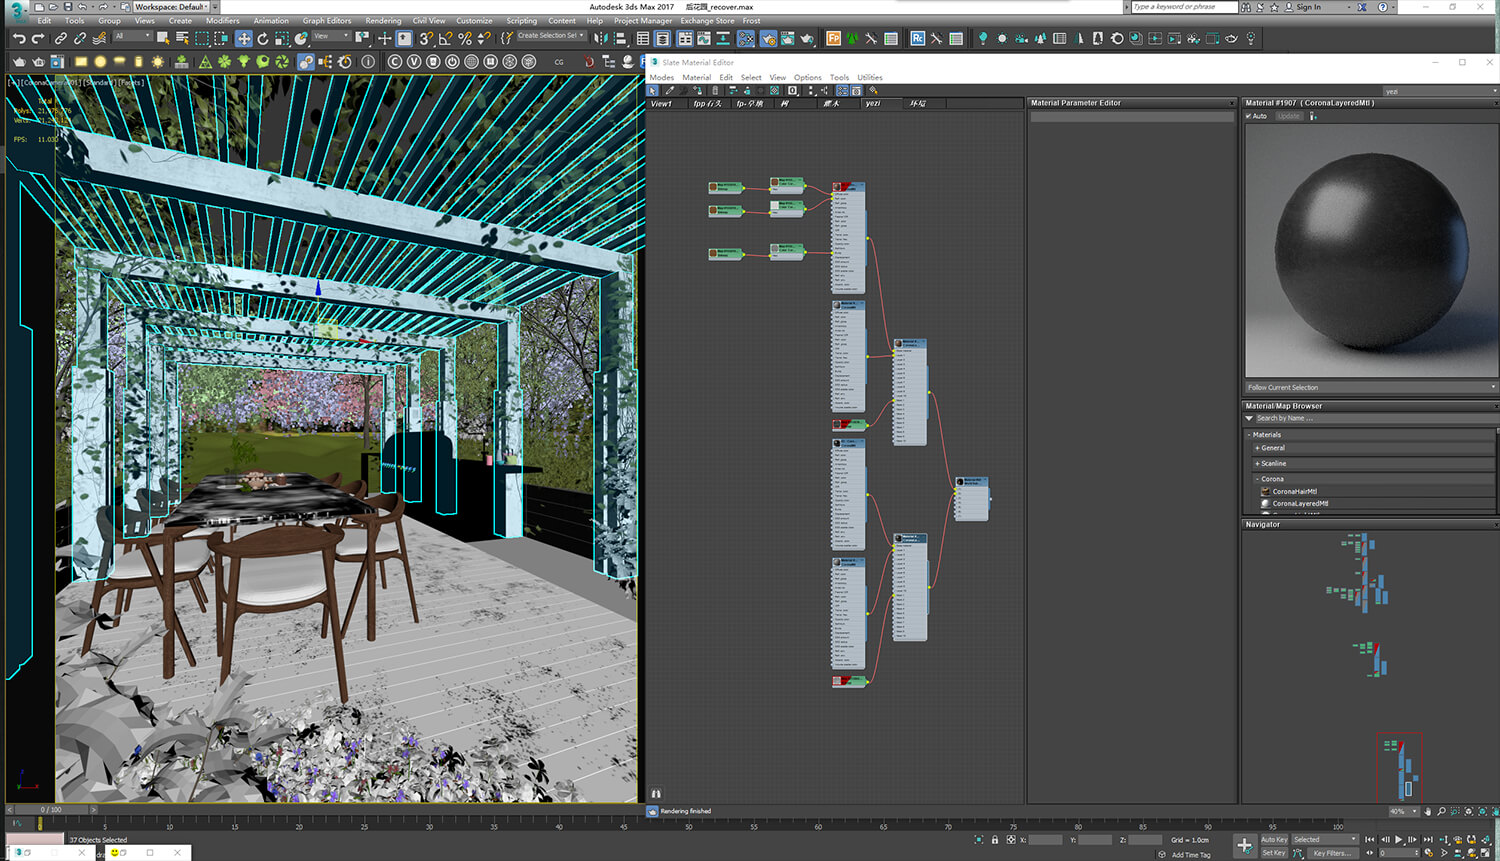Click the Mirror tool icon
The image size is (1500, 861).
(x=601, y=39)
